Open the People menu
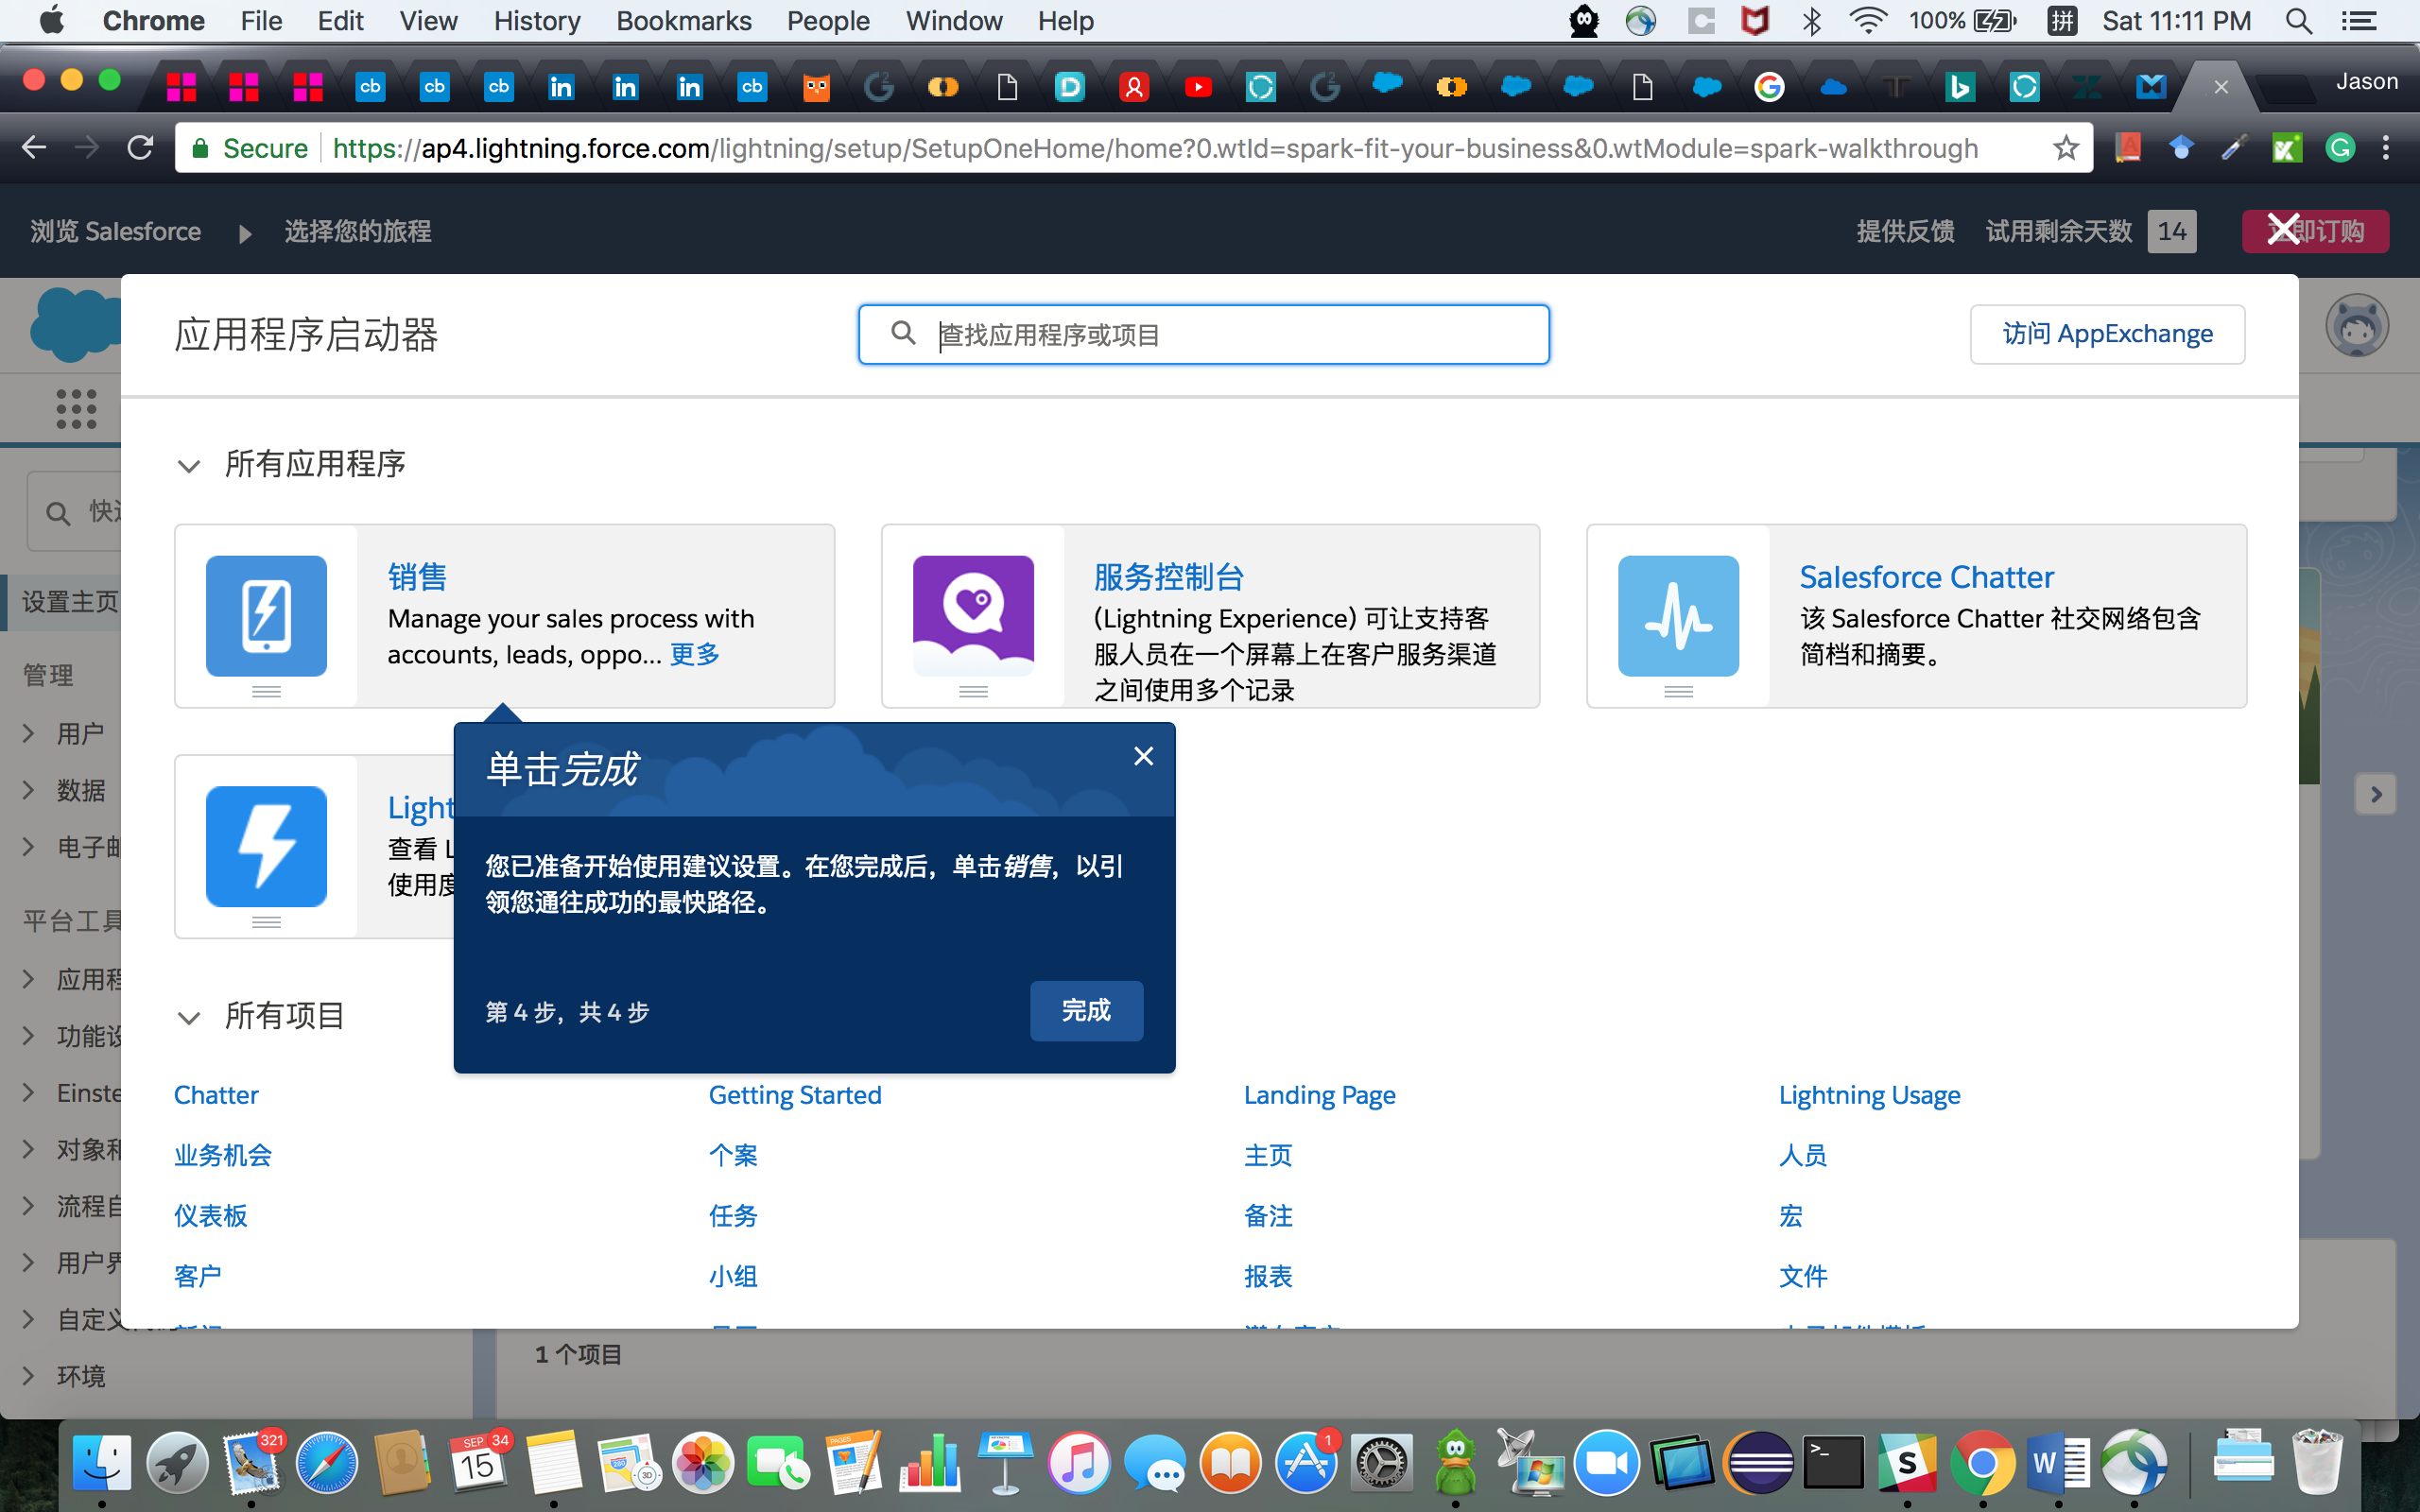 [828, 21]
